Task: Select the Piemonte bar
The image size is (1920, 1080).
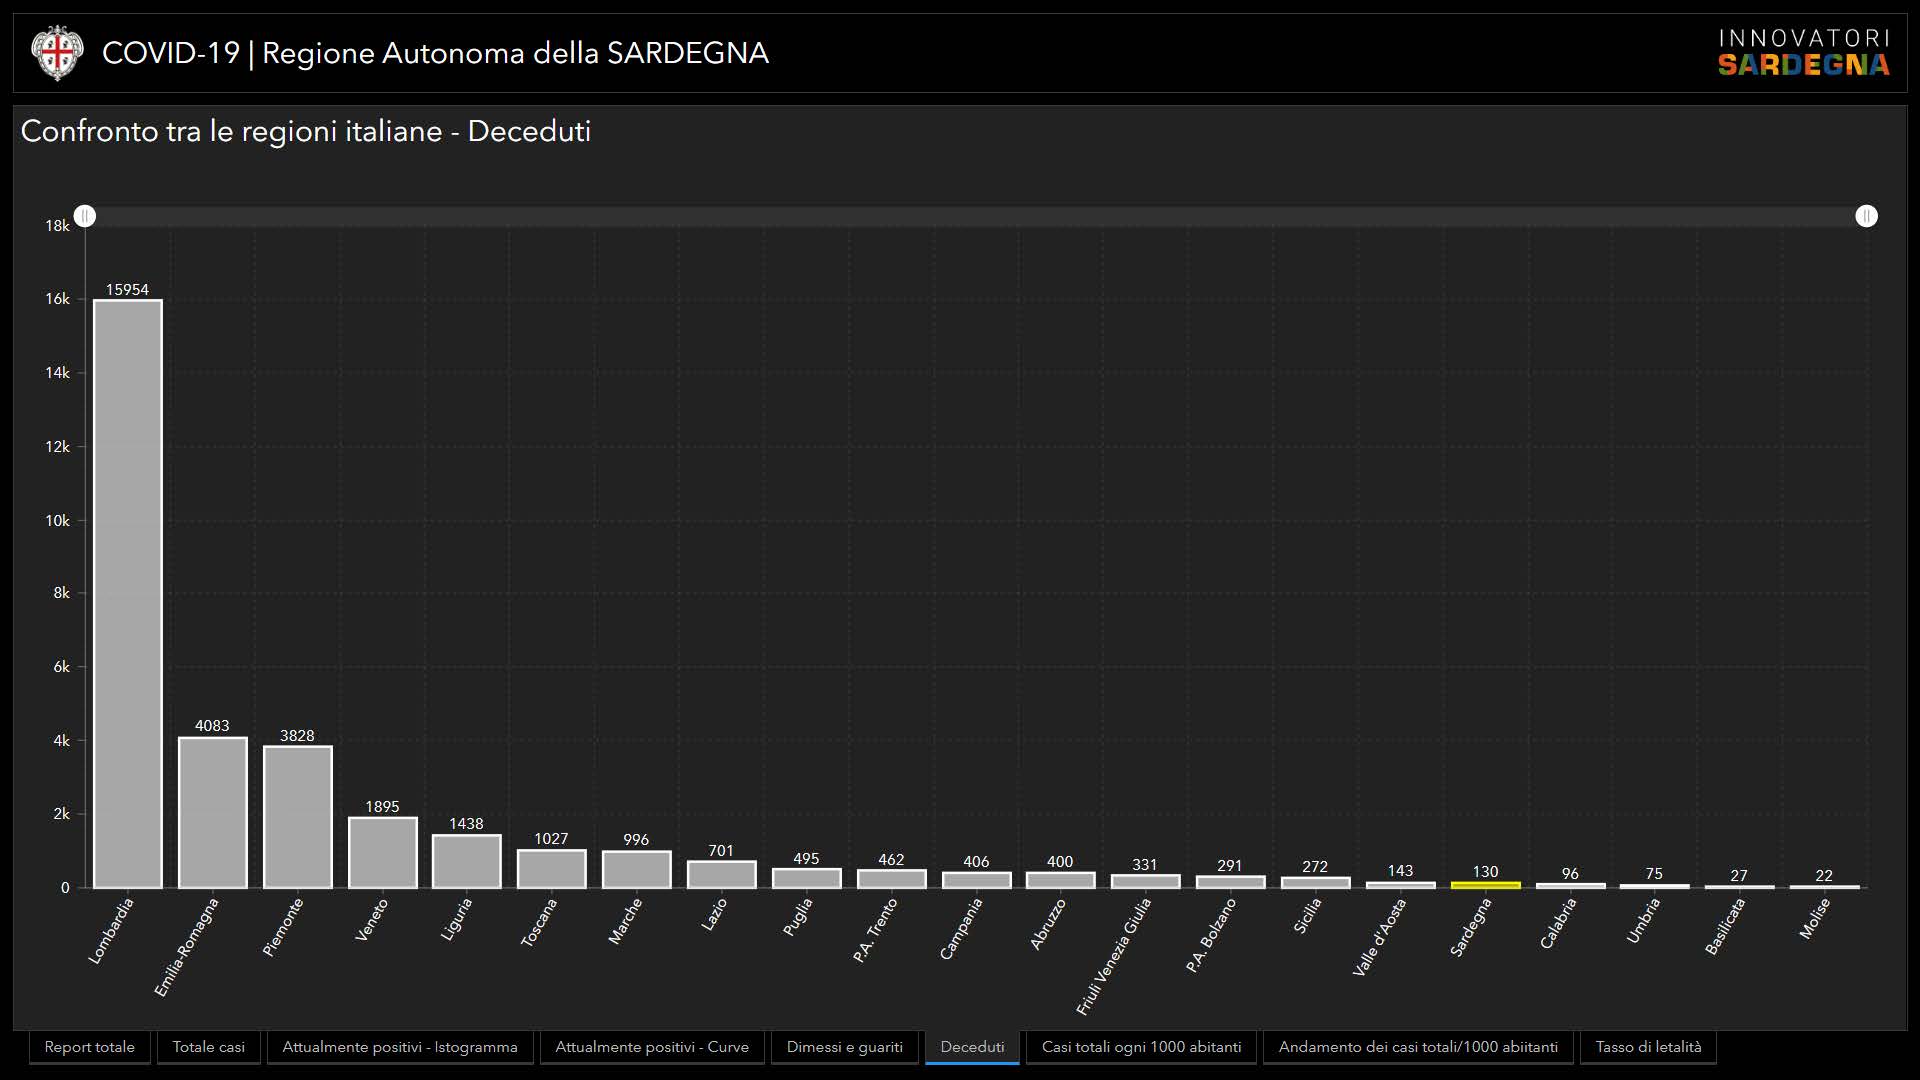Action: click(297, 817)
